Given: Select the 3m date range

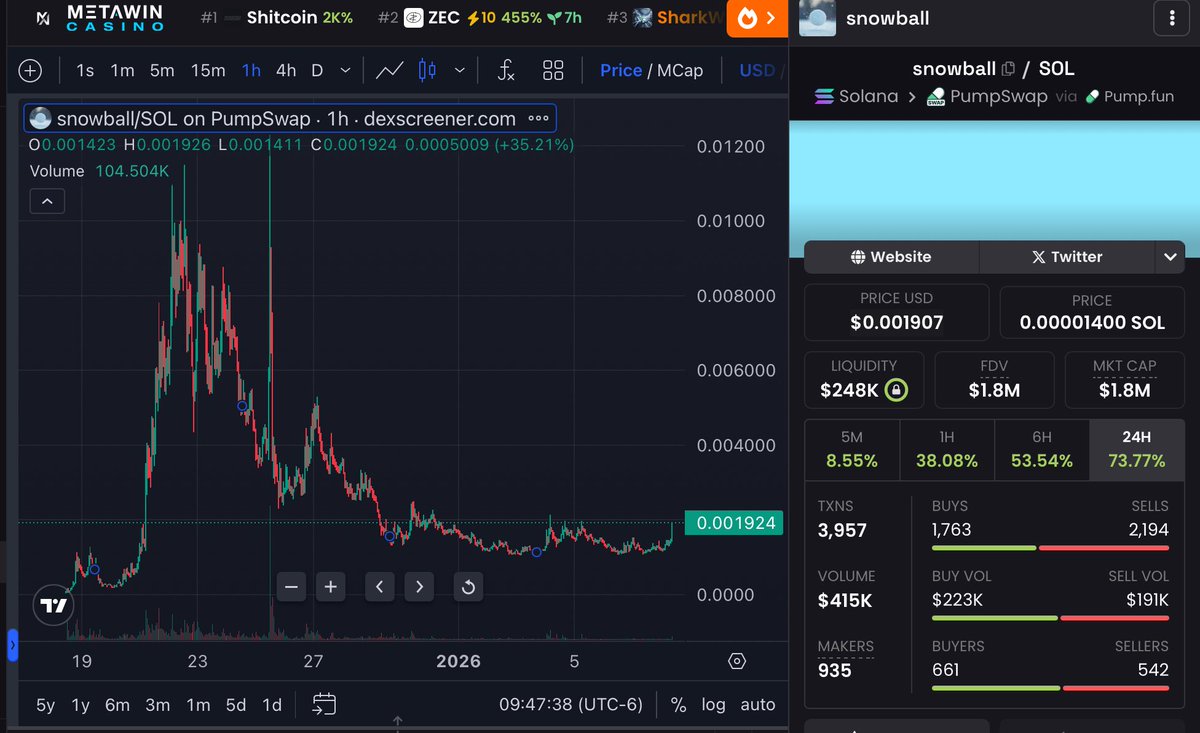Looking at the screenshot, I should pyautogui.click(x=157, y=705).
